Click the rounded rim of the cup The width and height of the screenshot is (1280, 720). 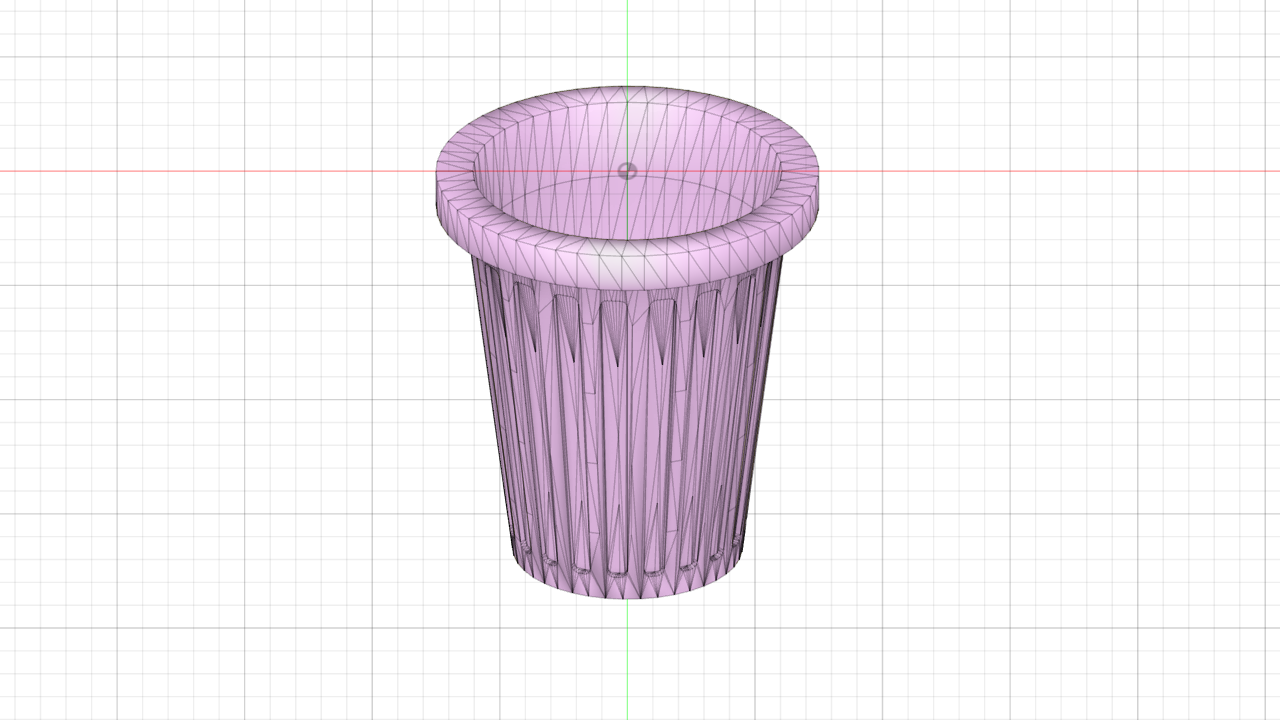coord(628,262)
